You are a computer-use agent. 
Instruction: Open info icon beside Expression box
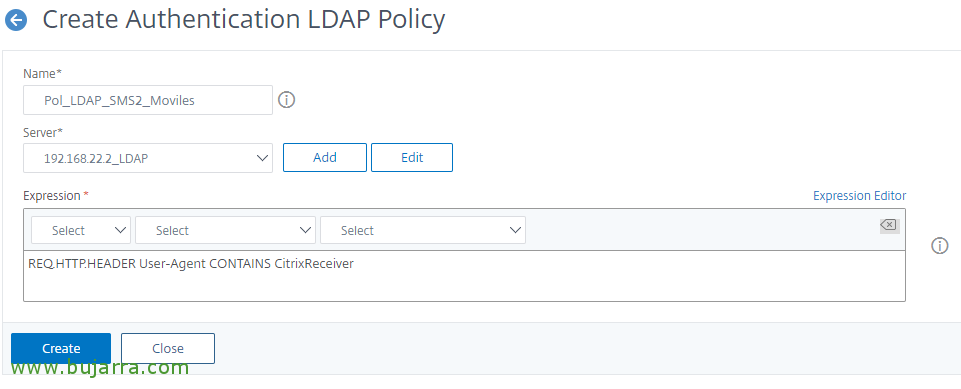pos(940,246)
